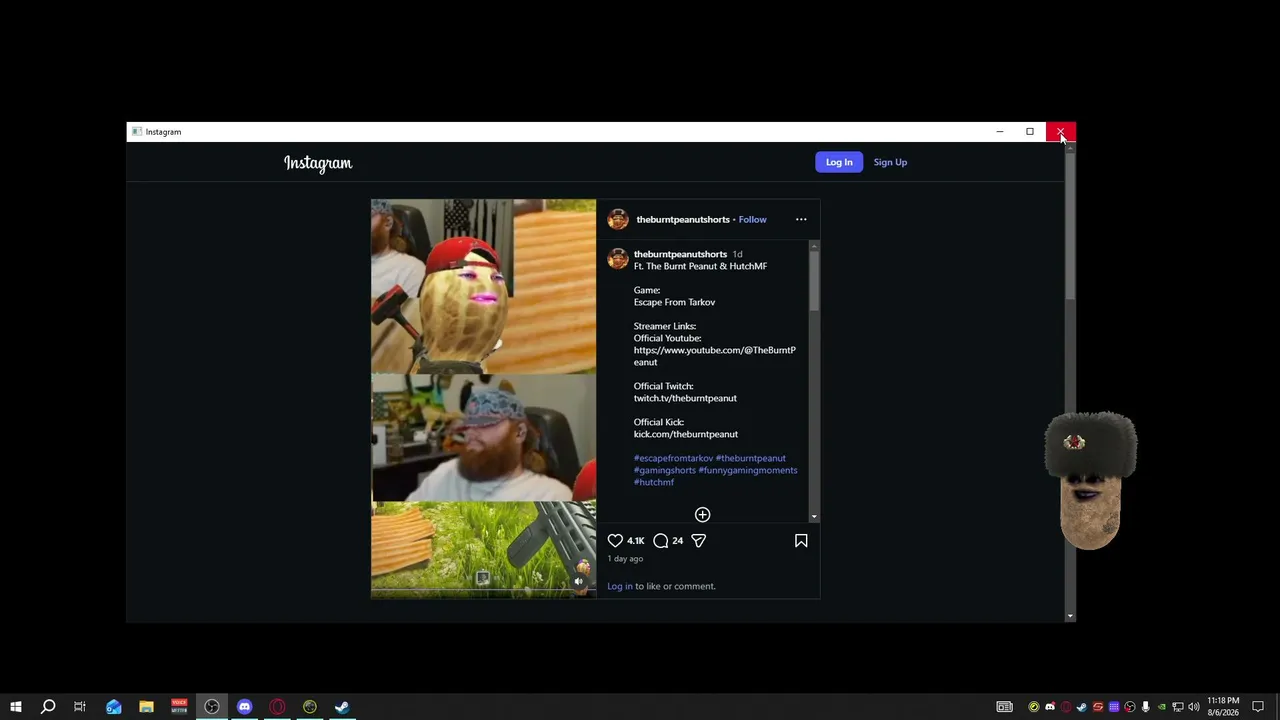Open the #escapefromtarkov hashtag
Viewport: 1280px width, 720px height.
point(673,458)
